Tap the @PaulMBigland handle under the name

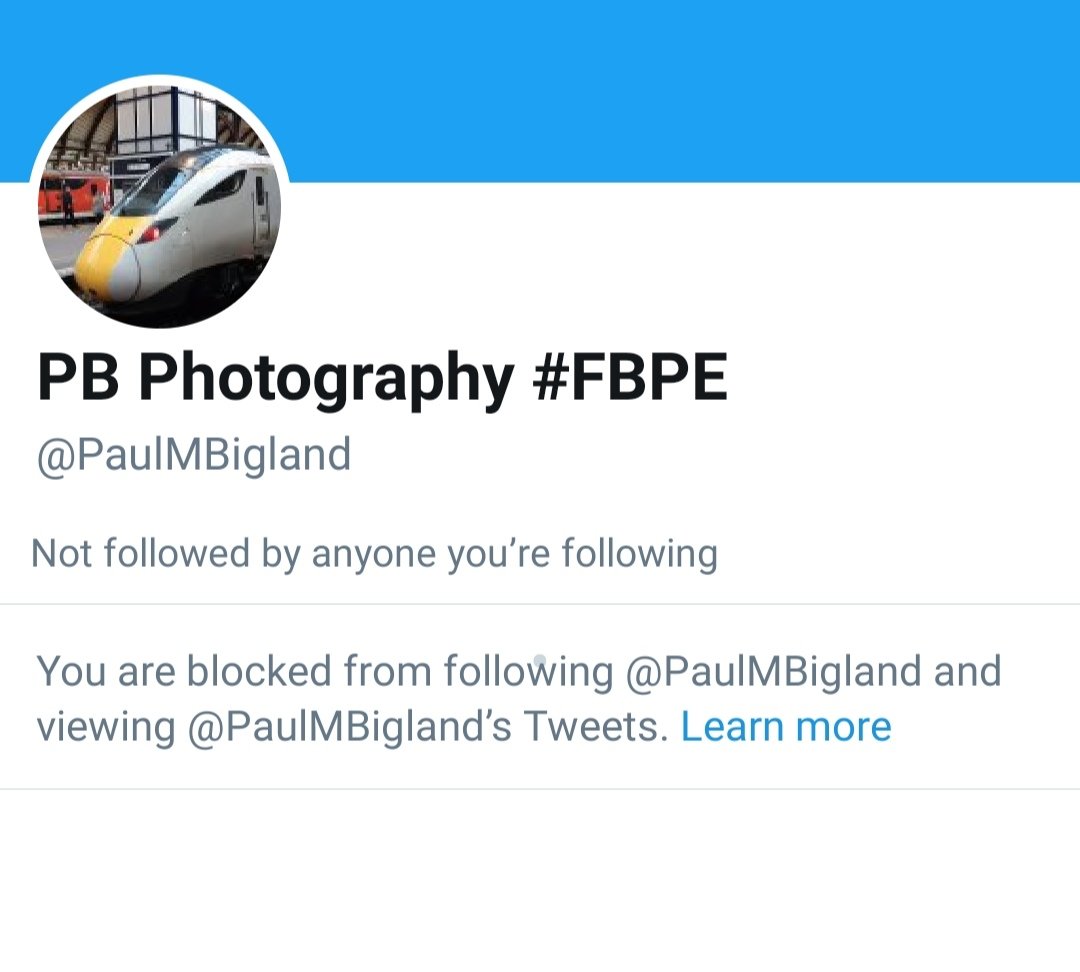194,455
